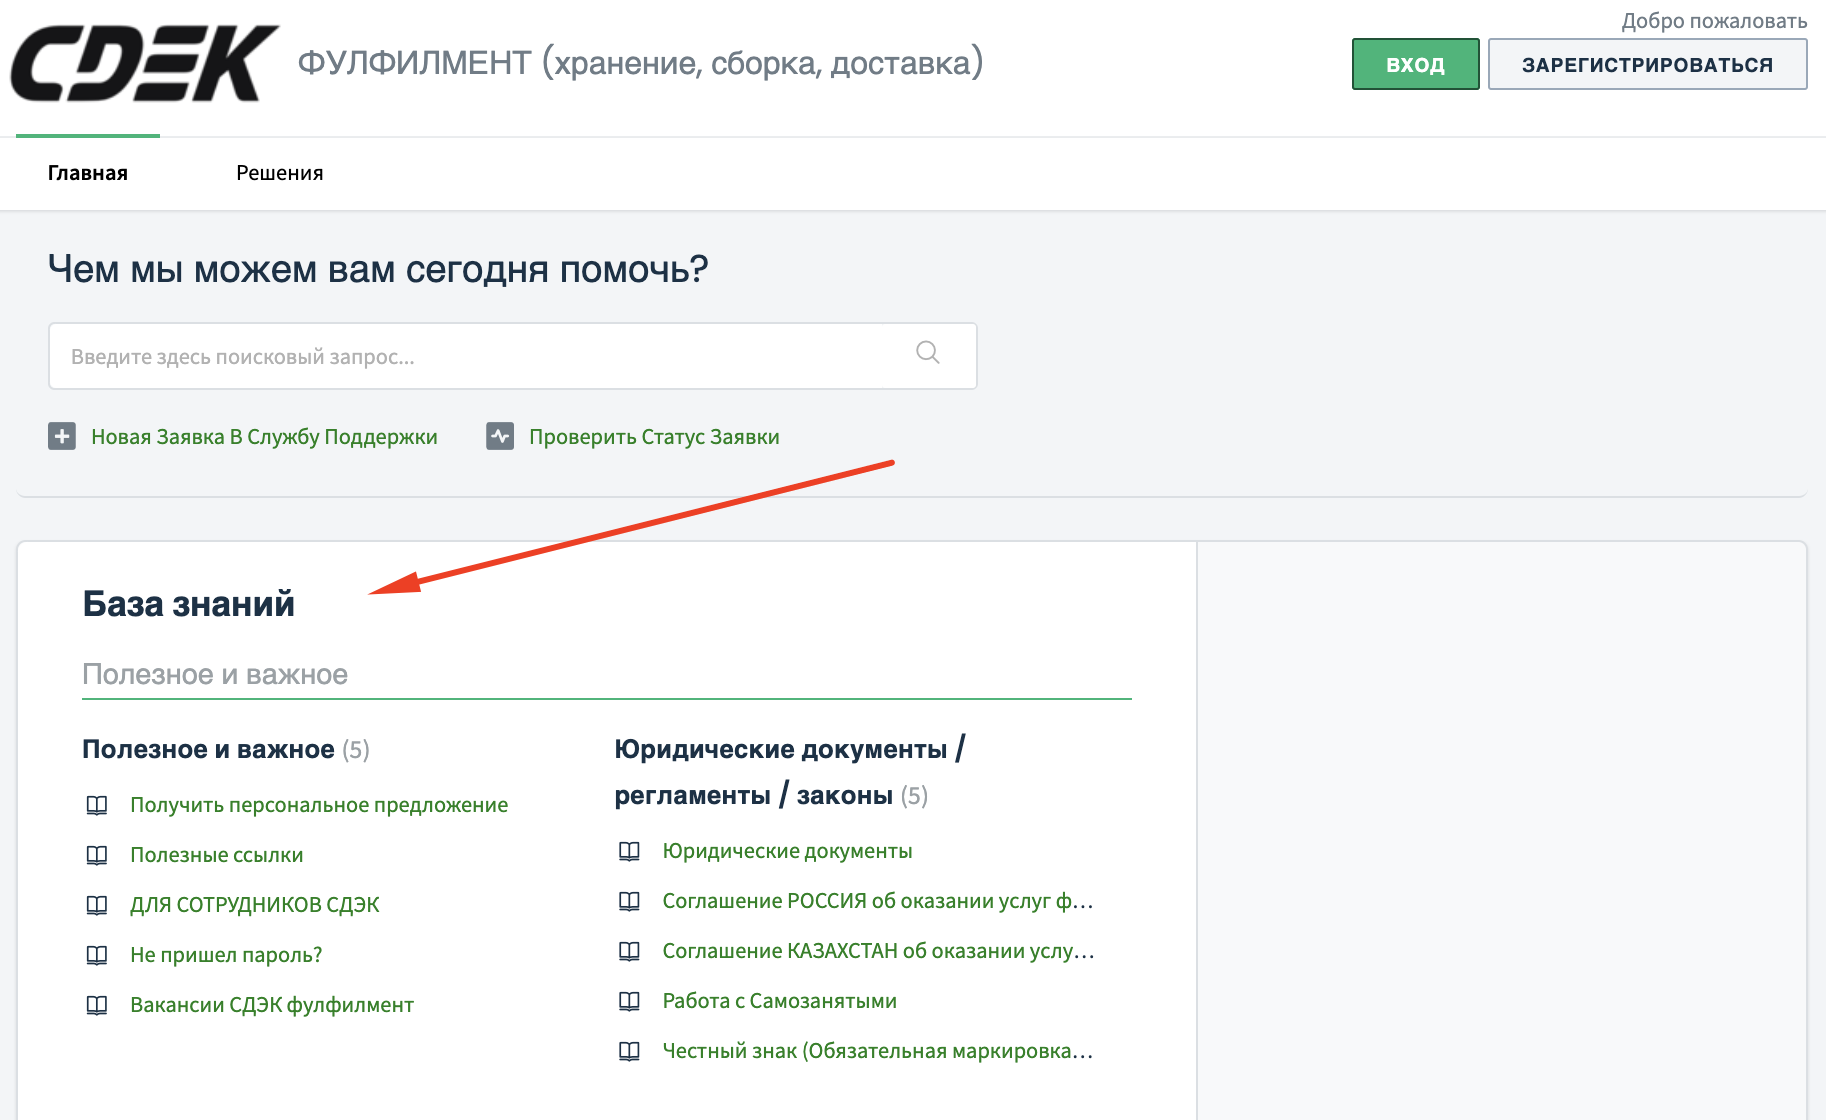Click the Чем мы можем вам сегодня помочь? heading
The width and height of the screenshot is (1826, 1120).
click(x=378, y=269)
